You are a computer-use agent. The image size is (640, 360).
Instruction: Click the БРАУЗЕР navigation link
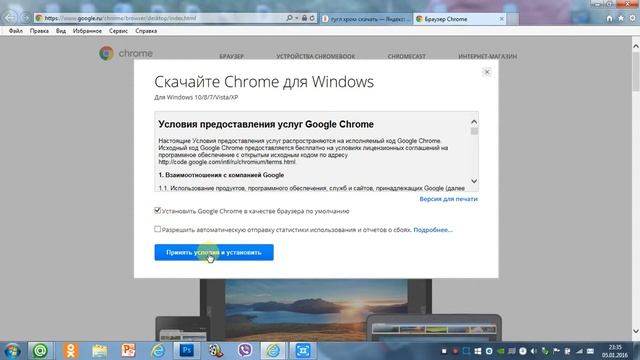pyautogui.click(x=231, y=56)
